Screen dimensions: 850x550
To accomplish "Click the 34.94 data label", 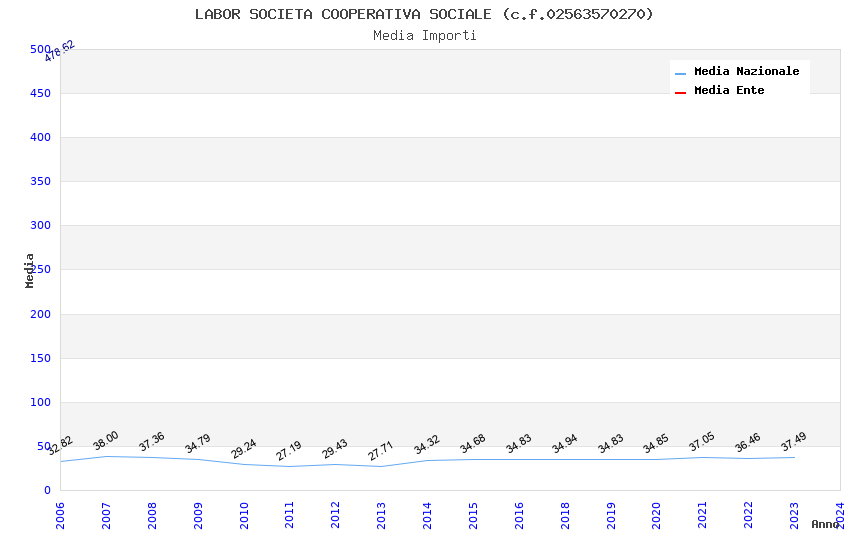I will tap(565, 444).
